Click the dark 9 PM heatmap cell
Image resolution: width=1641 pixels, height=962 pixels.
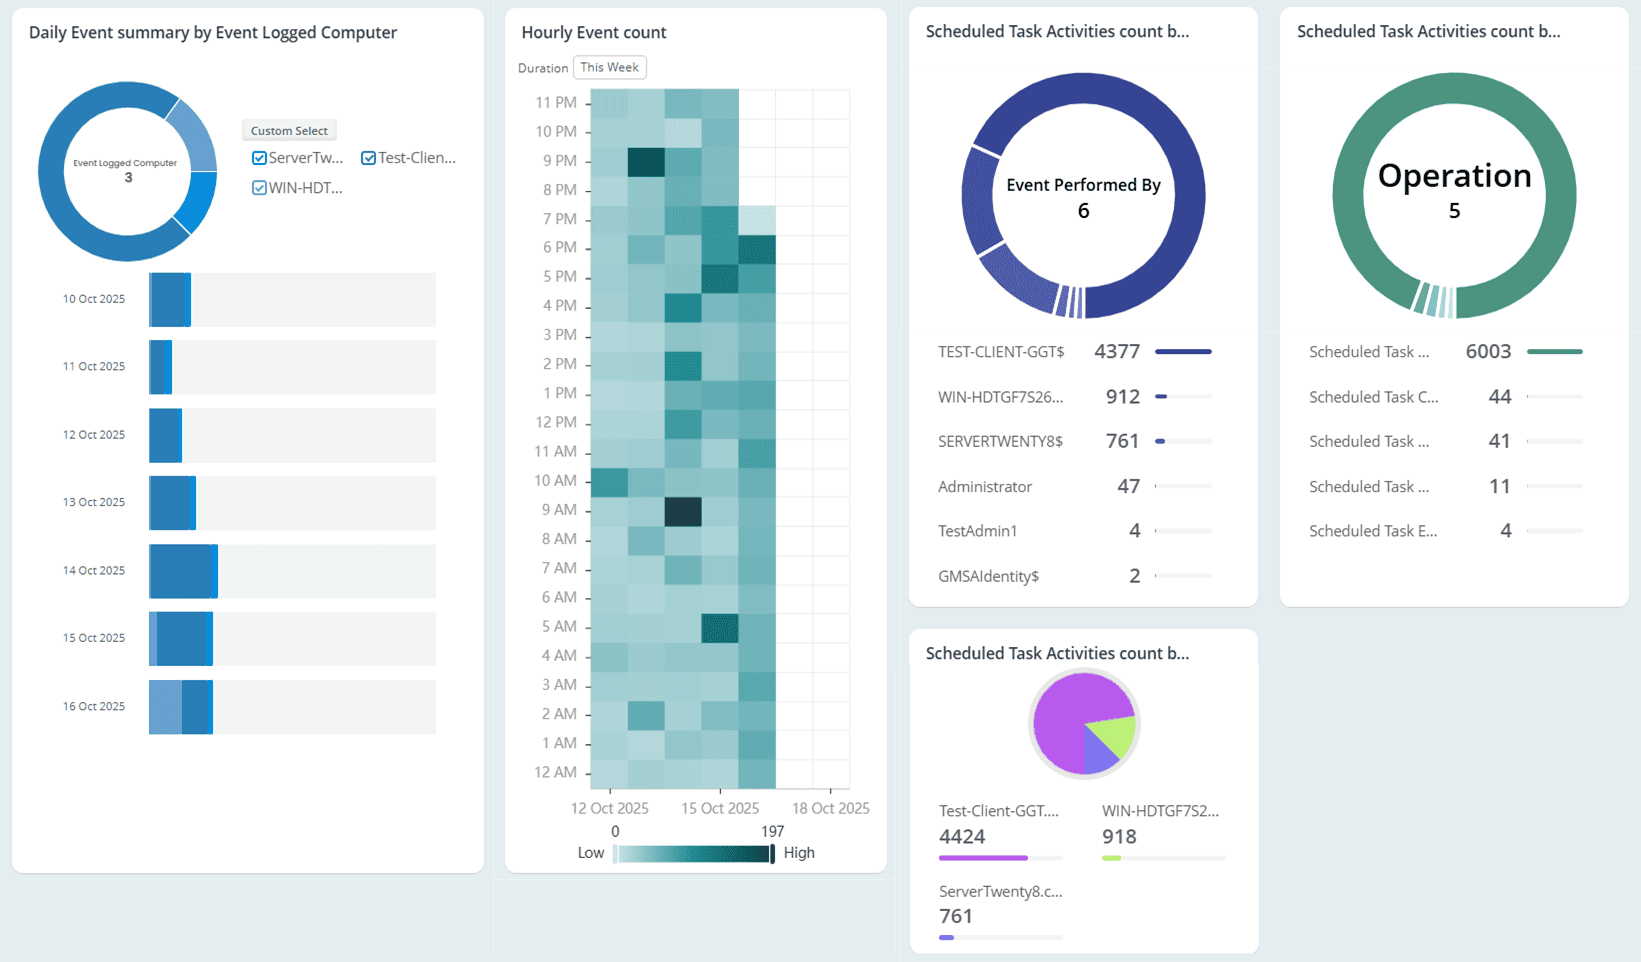[646, 161]
